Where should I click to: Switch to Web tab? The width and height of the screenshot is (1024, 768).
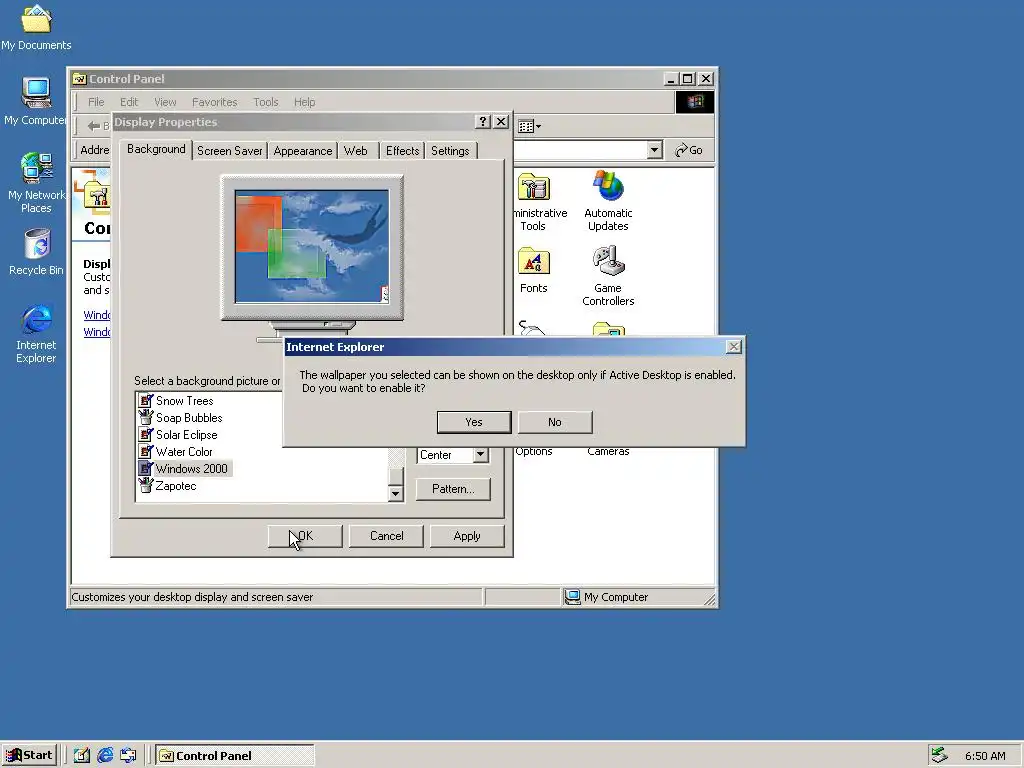pyautogui.click(x=356, y=151)
